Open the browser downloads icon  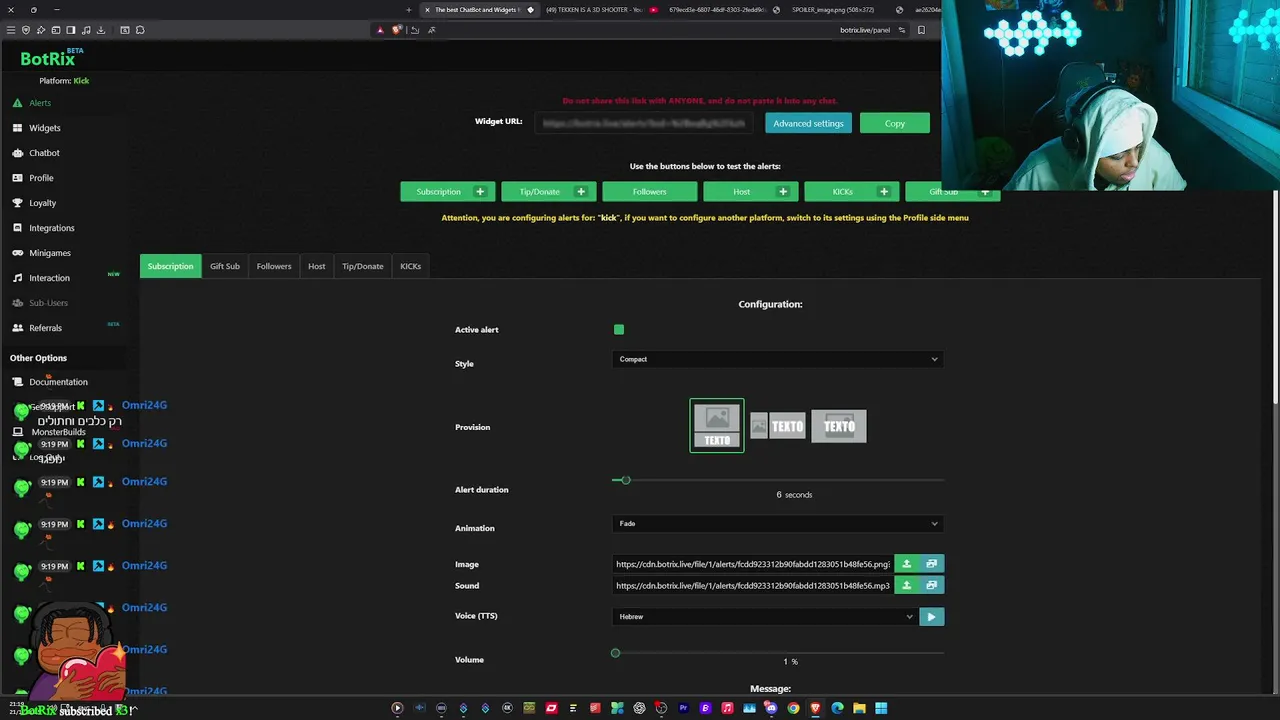(x=100, y=30)
